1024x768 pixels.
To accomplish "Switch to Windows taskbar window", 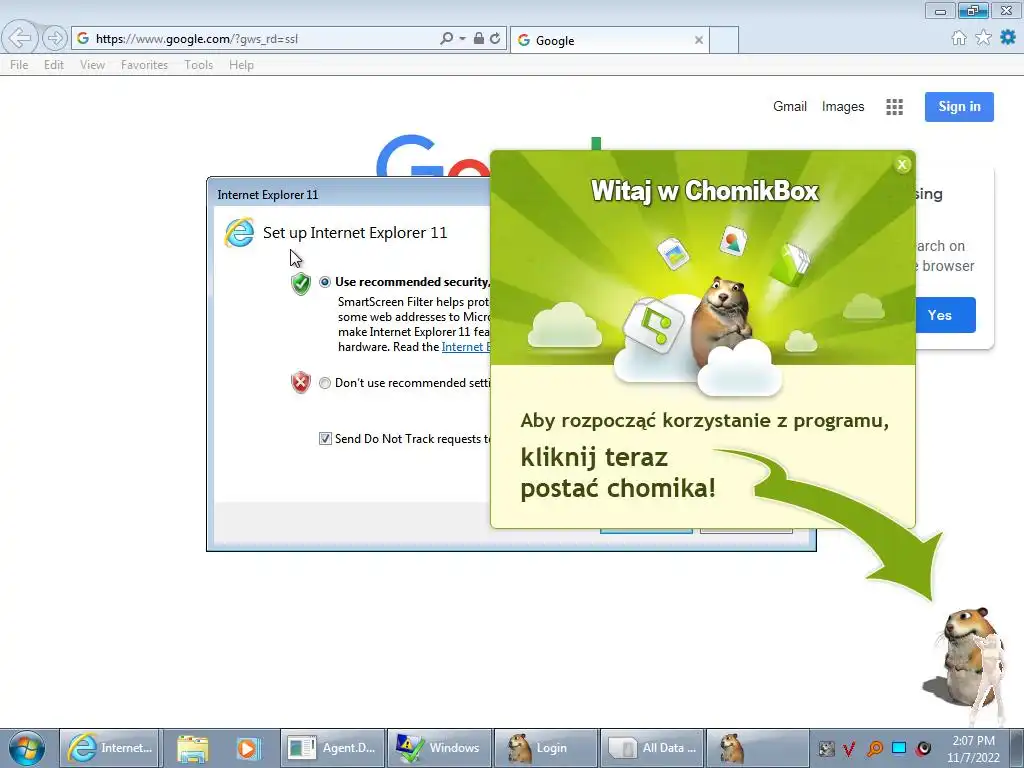I will pyautogui.click(x=440, y=748).
